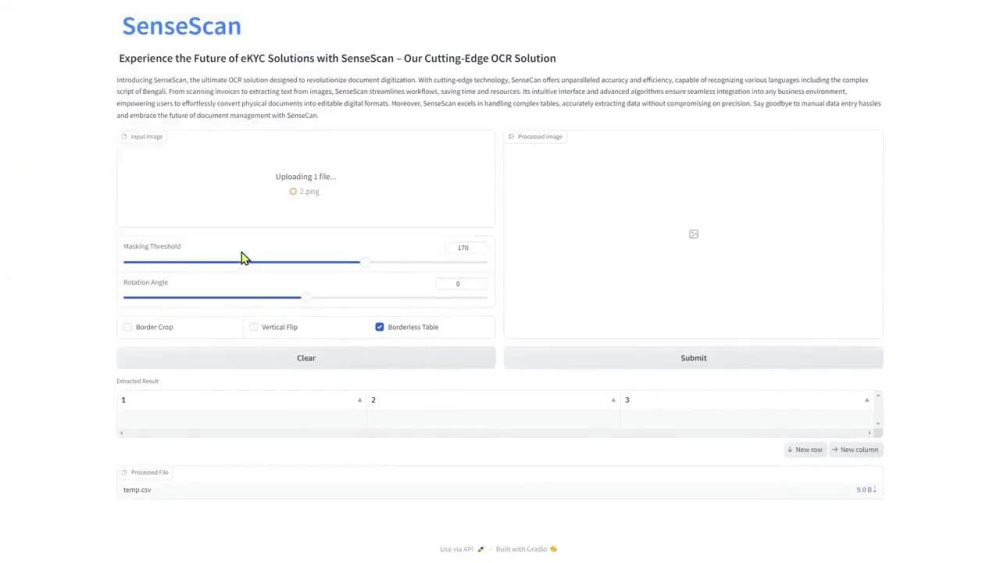The width and height of the screenshot is (1000, 563).
Task: Add a new column to the table
Action: pyautogui.click(x=856, y=450)
